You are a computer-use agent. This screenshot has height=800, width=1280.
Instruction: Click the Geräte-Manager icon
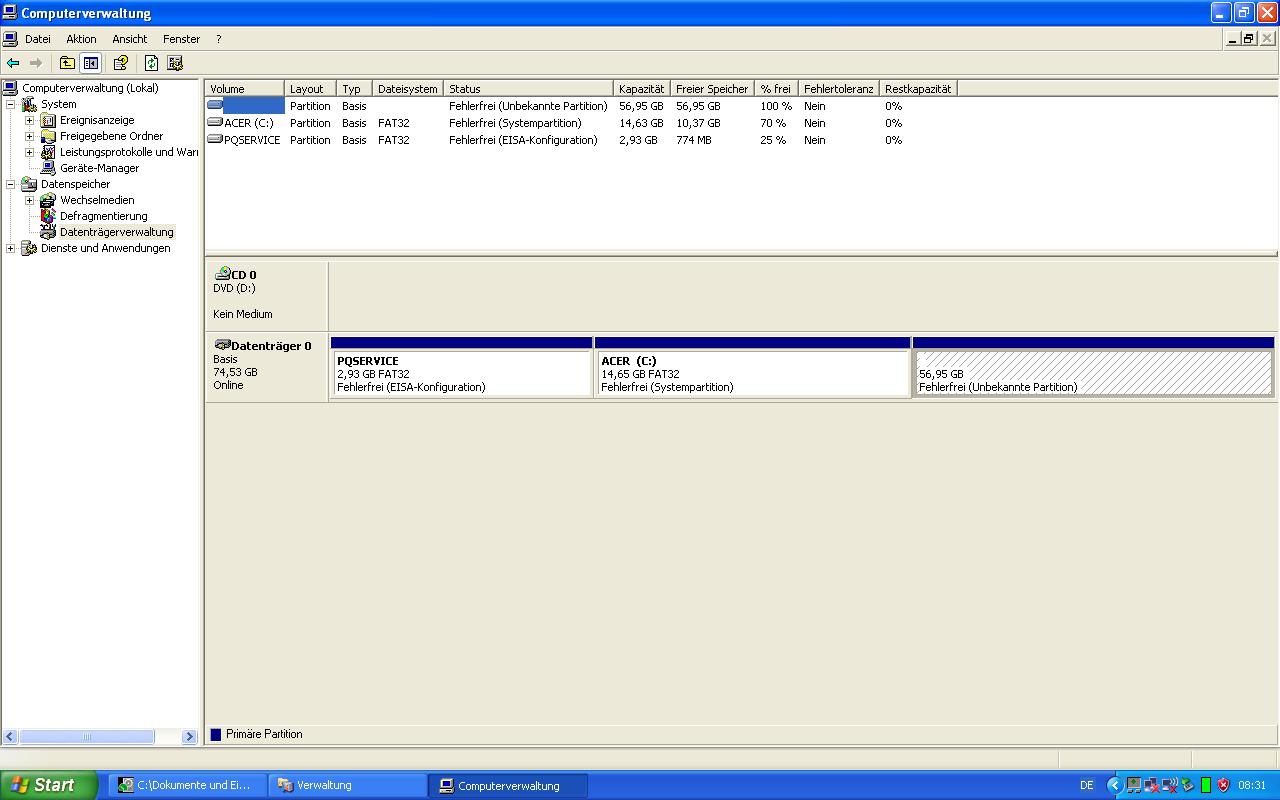pyautogui.click(x=48, y=168)
